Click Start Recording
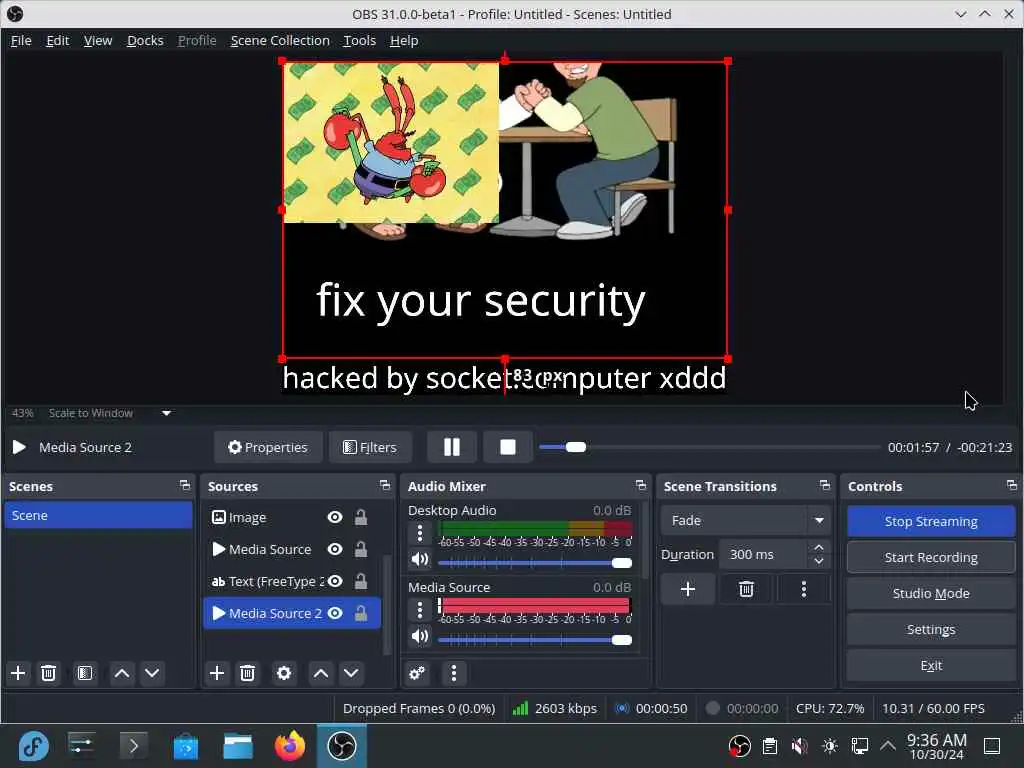The width and height of the screenshot is (1024, 768). [x=931, y=557]
